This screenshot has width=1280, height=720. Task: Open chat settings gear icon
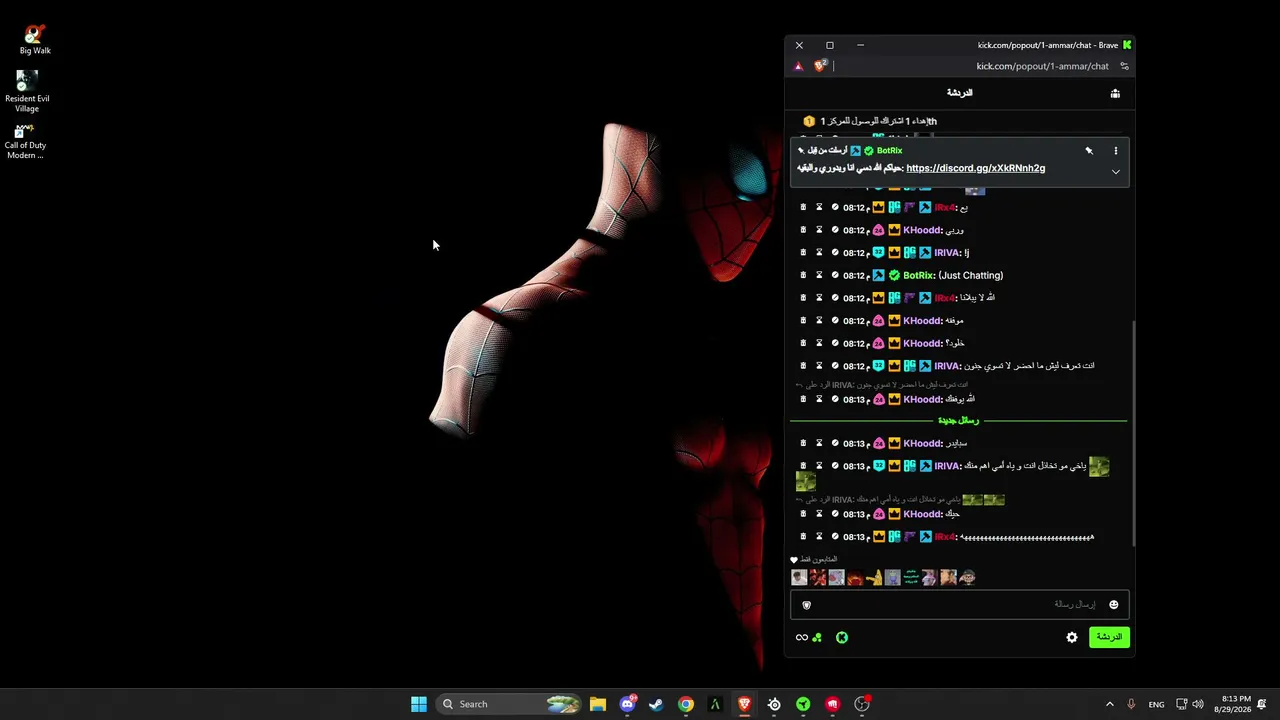[x=1072, y=637]
